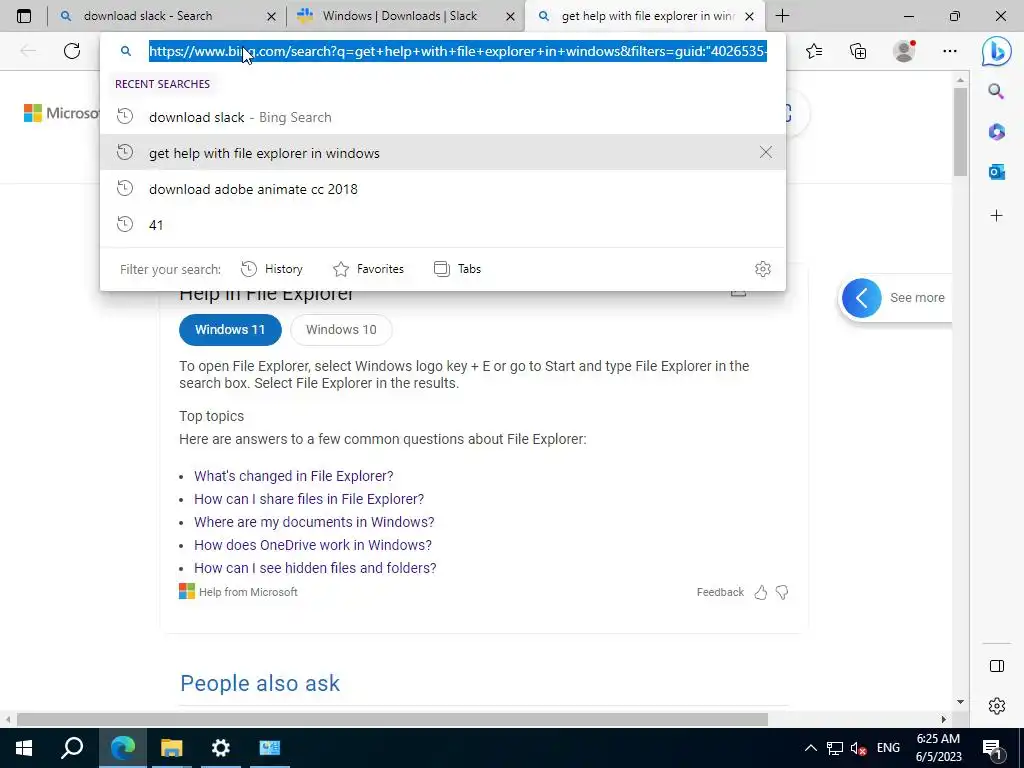1024x768 pixels.
Task: Open notification center icon
Action: click(992, 748)
